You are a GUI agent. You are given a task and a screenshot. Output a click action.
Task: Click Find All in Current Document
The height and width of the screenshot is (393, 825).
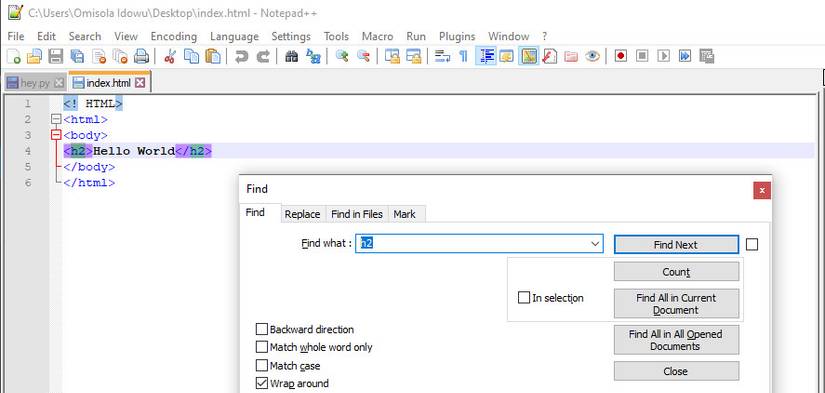point(676,304)
